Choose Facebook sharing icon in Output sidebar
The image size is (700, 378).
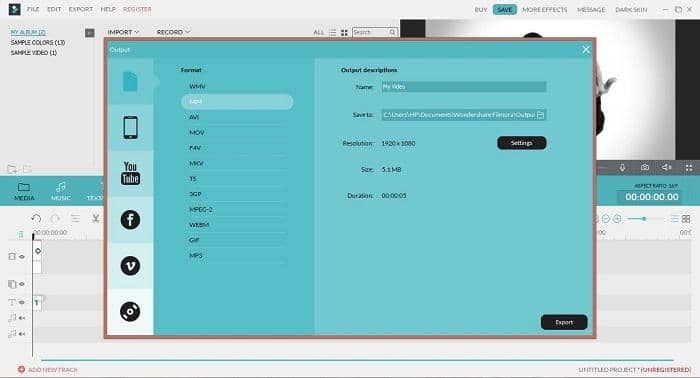pyautogui.click(x=130, y=220)
